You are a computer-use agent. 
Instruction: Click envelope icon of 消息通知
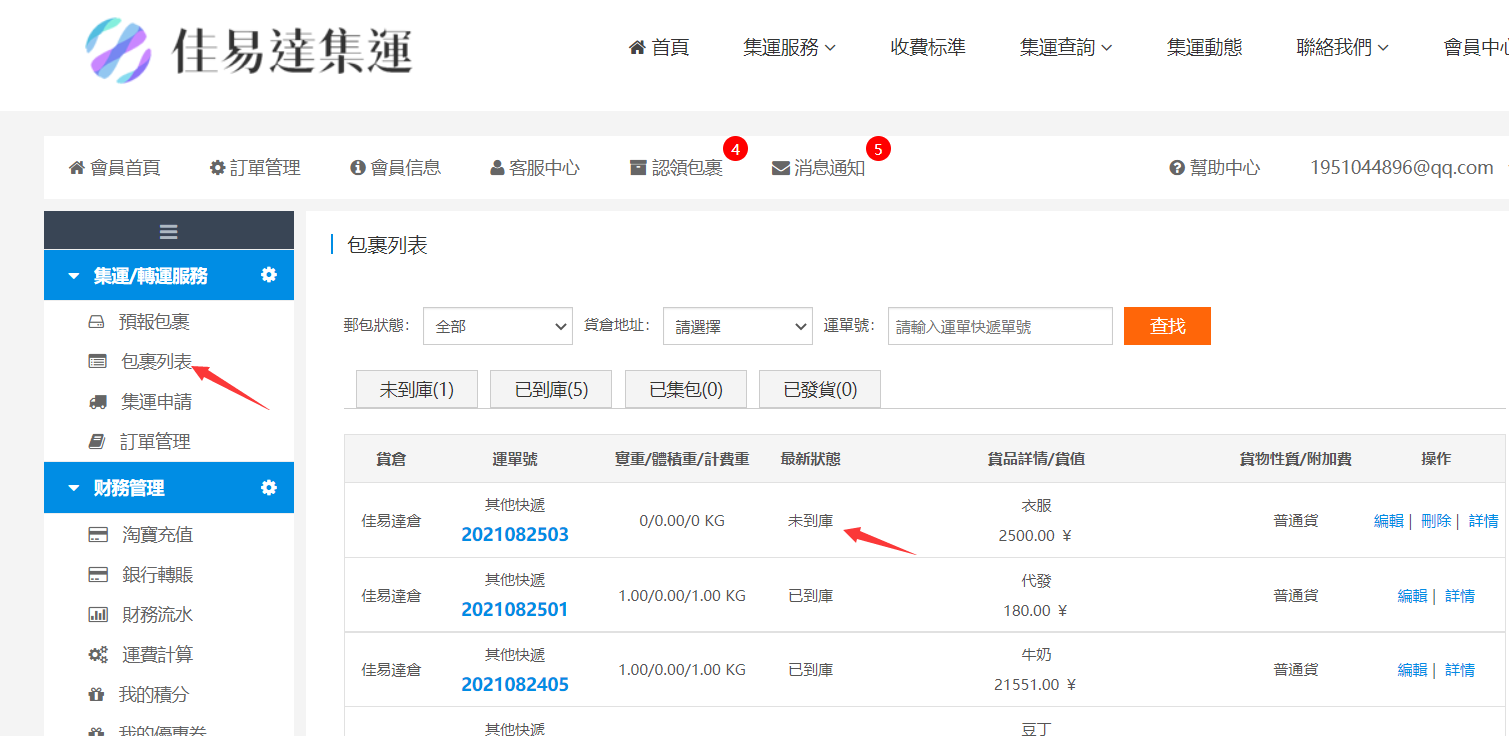(x=781, y=168)
